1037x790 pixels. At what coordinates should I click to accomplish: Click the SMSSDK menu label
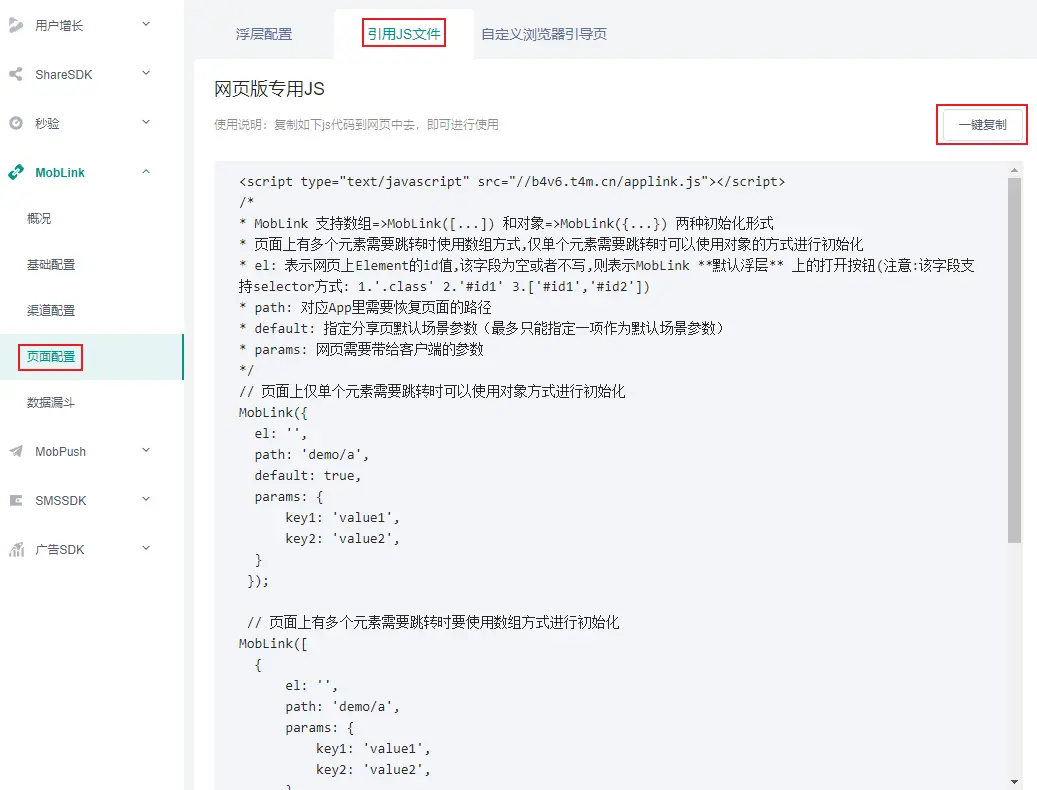tap(61, 500)
